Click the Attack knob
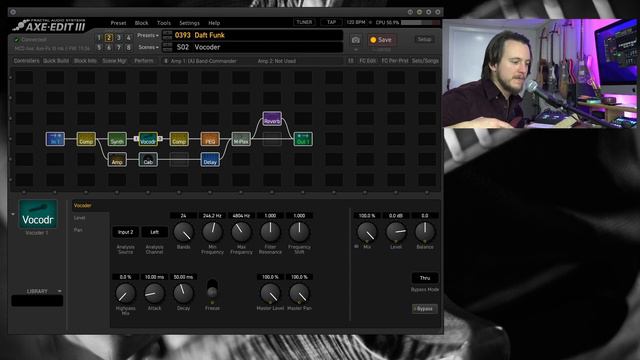This screenshot has height=360, width=640. tap(154, 293)
